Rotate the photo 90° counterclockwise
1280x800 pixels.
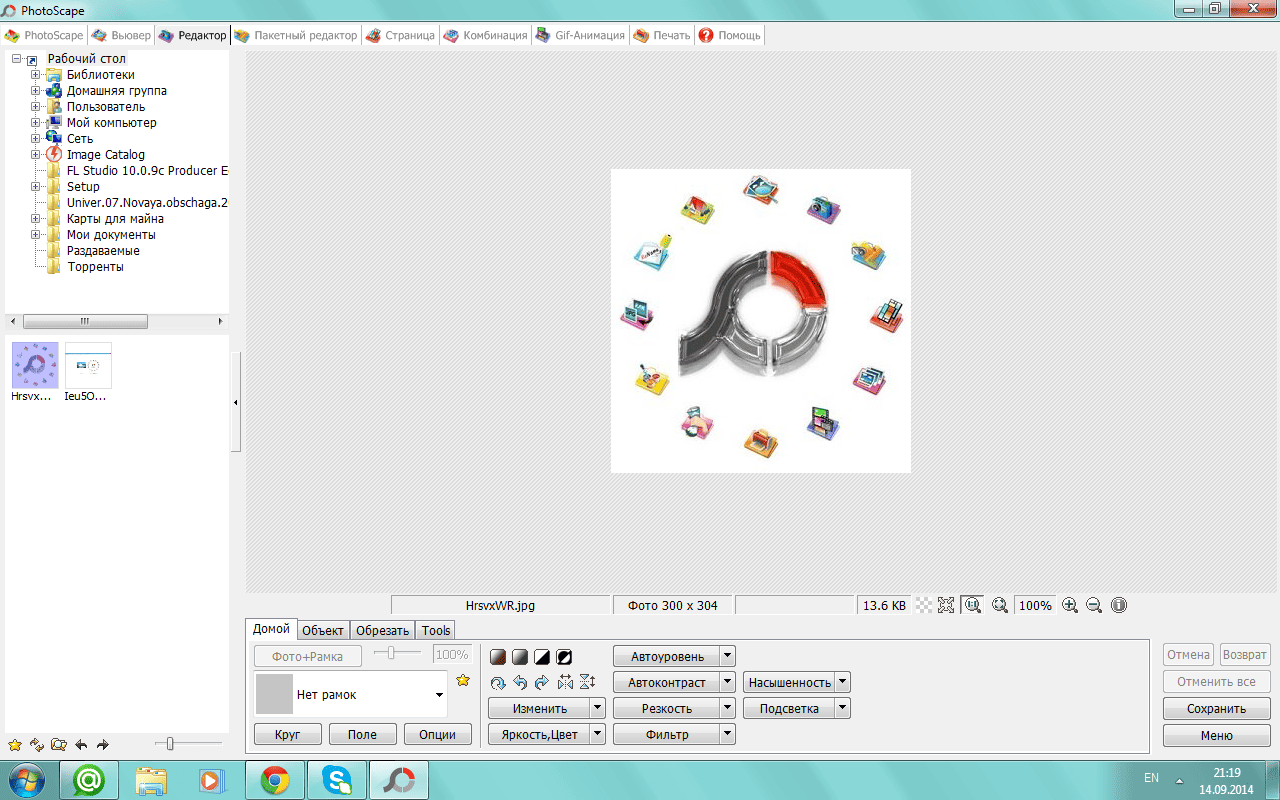click(x=520, y=682)
